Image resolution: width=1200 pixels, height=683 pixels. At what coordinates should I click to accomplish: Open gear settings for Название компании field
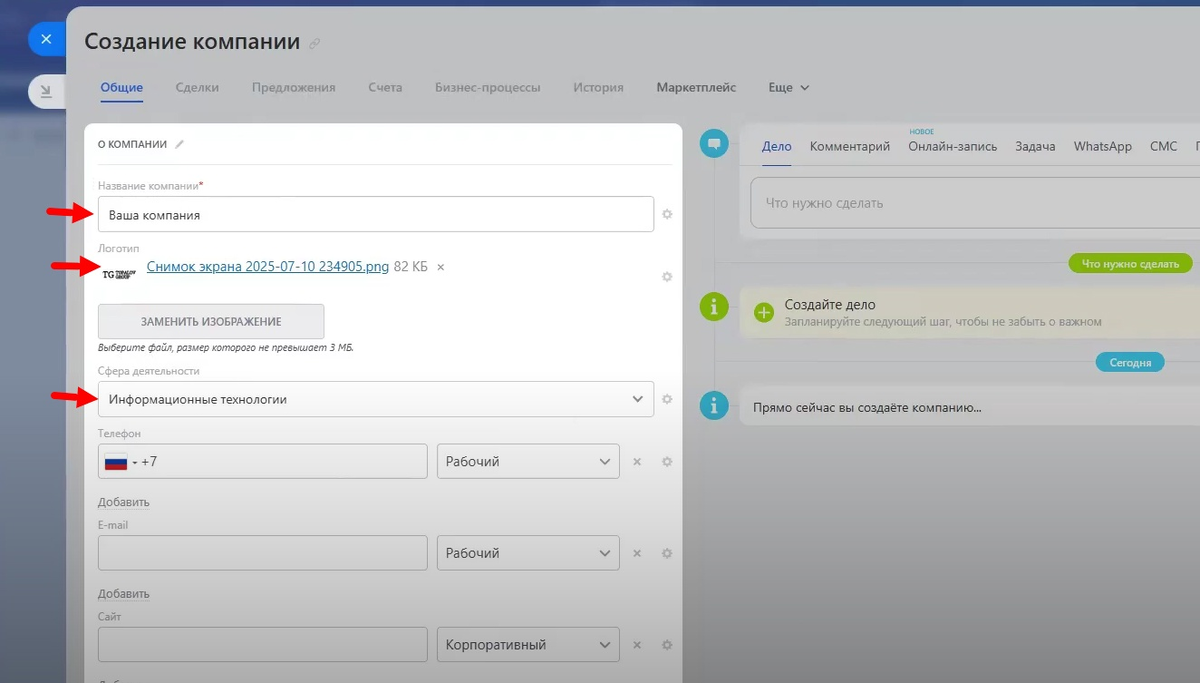tap(667, 214)
